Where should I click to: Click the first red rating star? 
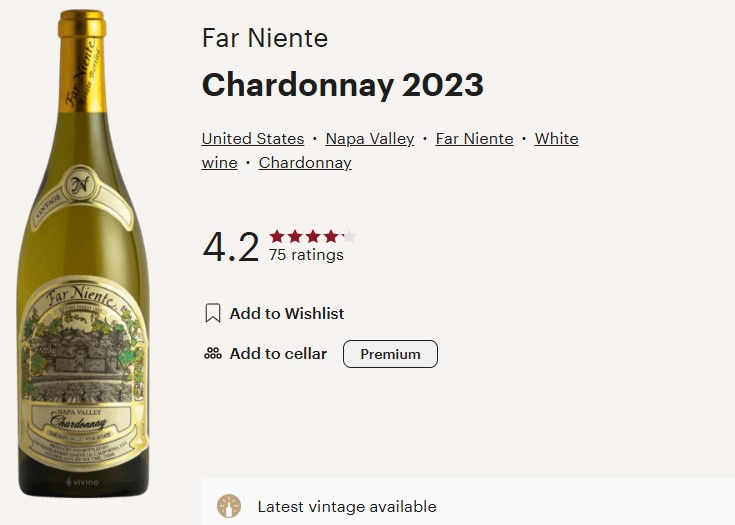pyautogui.click(x=277, y=237)
